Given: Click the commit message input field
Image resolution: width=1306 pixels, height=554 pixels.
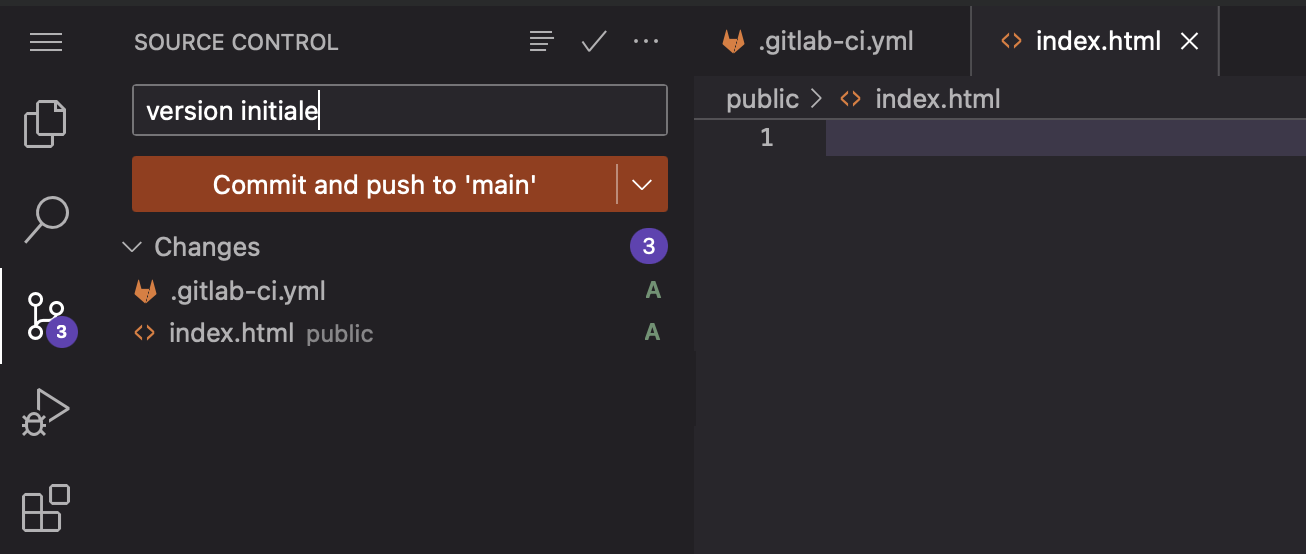Looking at the screenshot, I should [x=399, y=110].
